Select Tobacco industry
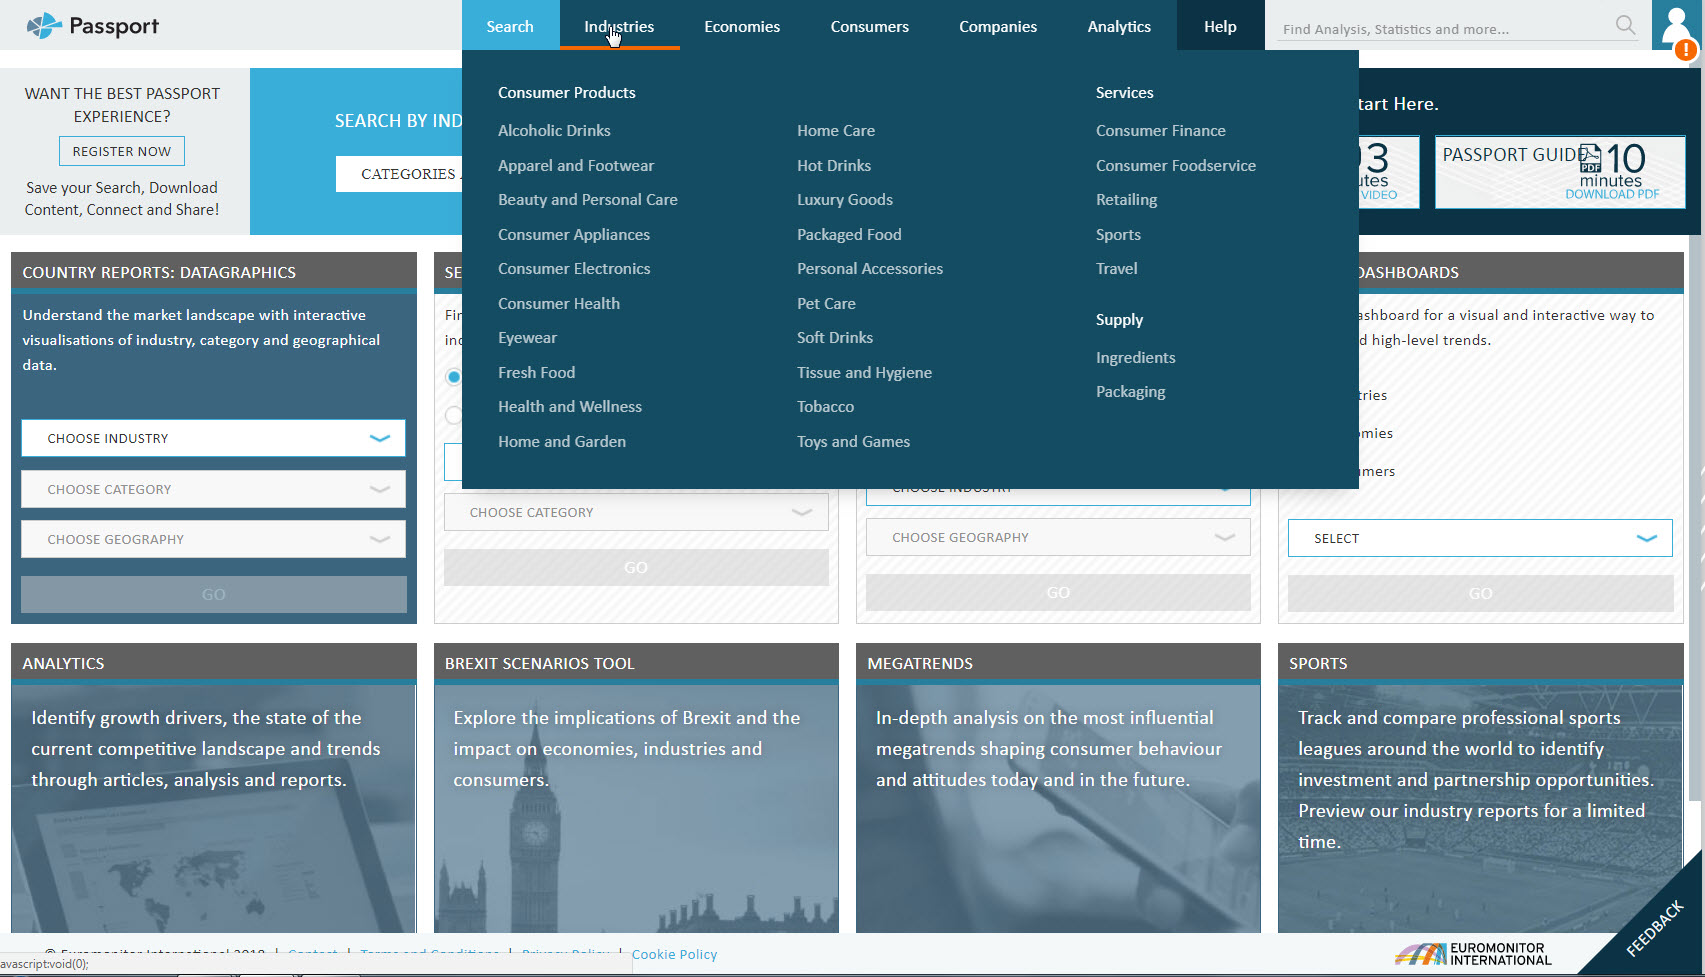1705x977 pixels. (825, 407)
